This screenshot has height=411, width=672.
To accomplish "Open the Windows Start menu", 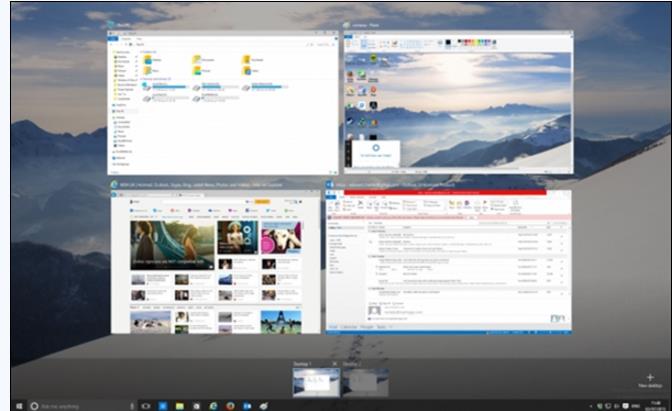I will pos(19,405).
